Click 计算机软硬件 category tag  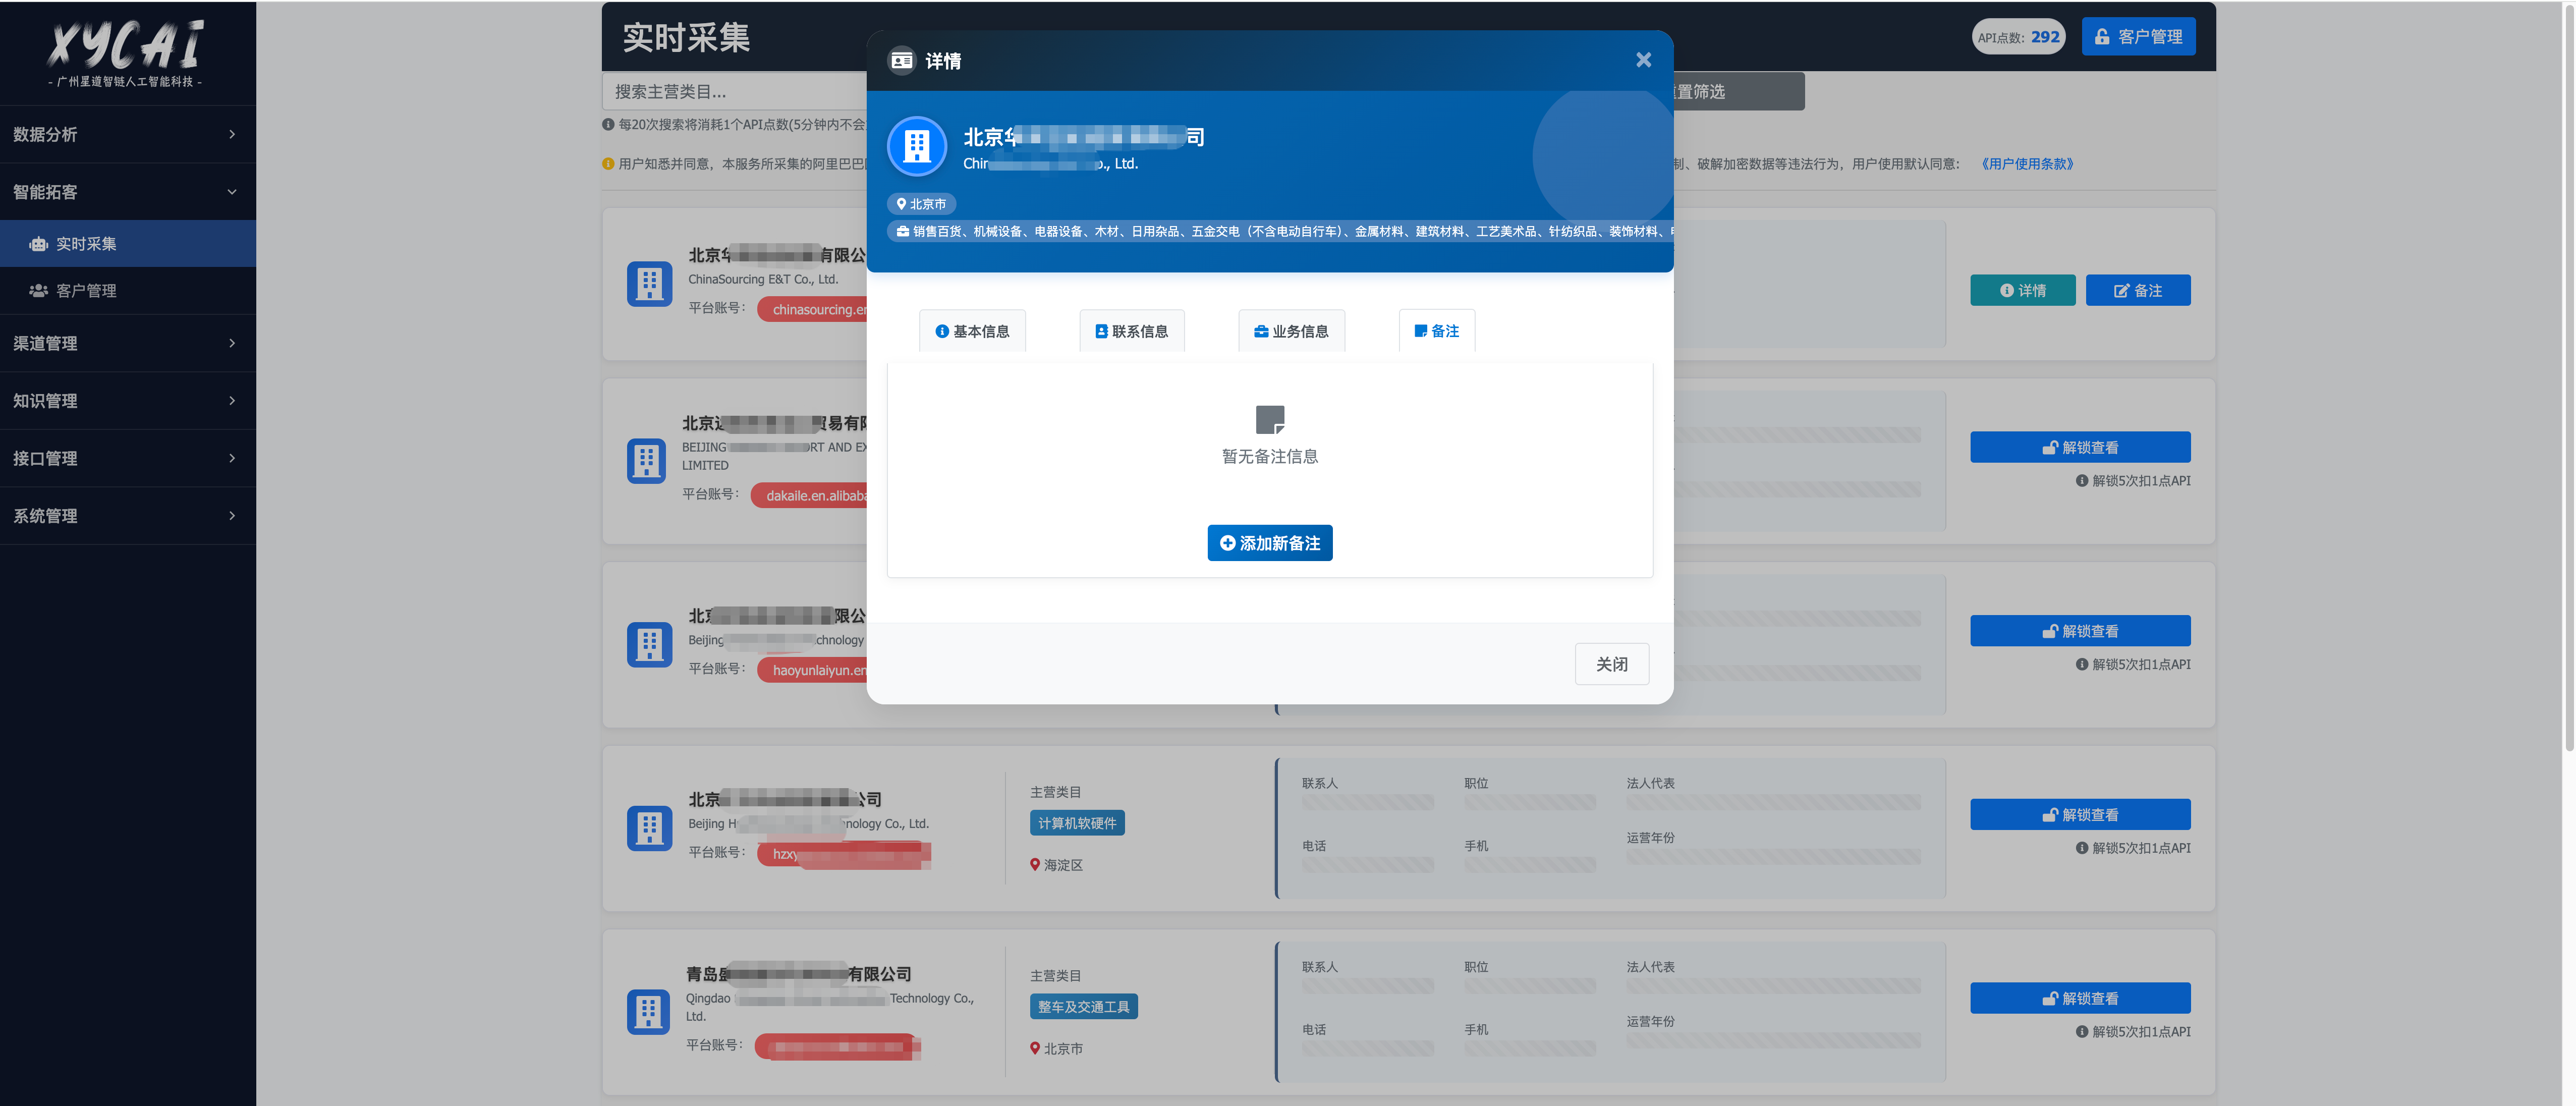(x=1077, y=823)
